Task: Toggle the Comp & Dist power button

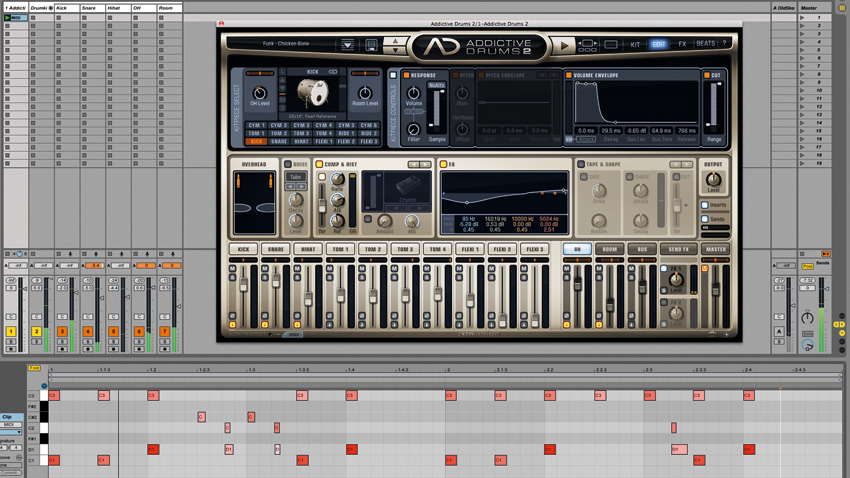Action: pyautogui.click(x=319, y=164)
